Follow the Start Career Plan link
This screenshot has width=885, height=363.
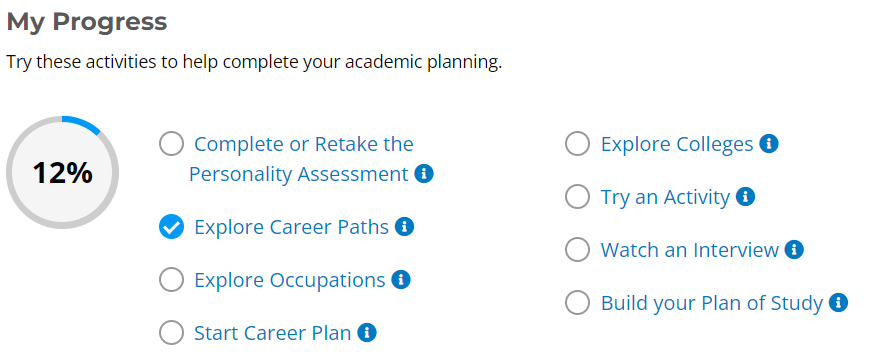pyautogui.click(x=273, y=333)
